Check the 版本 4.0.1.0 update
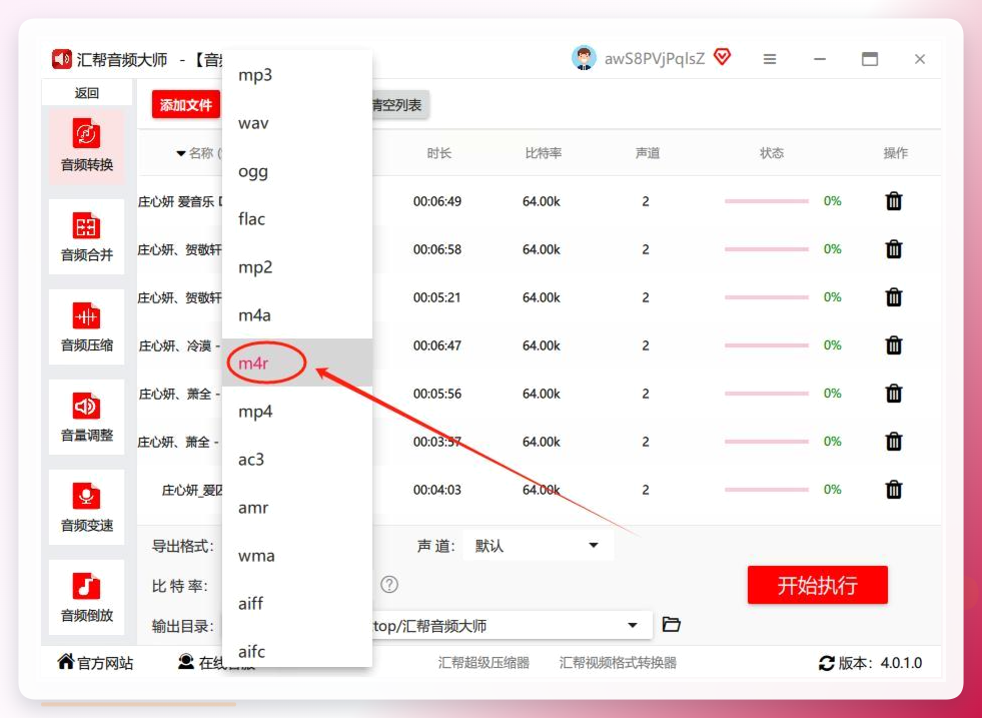 click(x=871, y=663)
